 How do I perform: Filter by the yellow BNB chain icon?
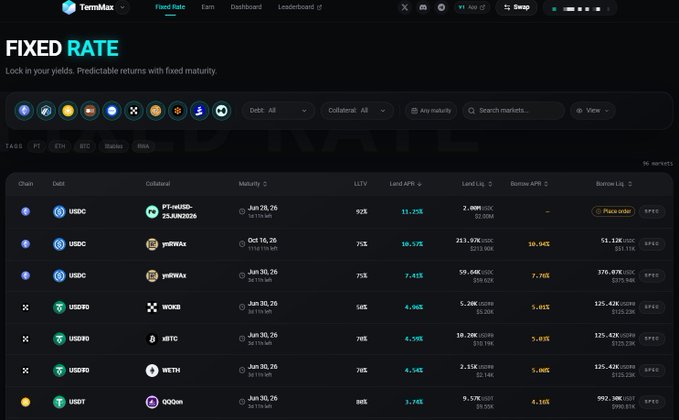click(x=68, y=111)
